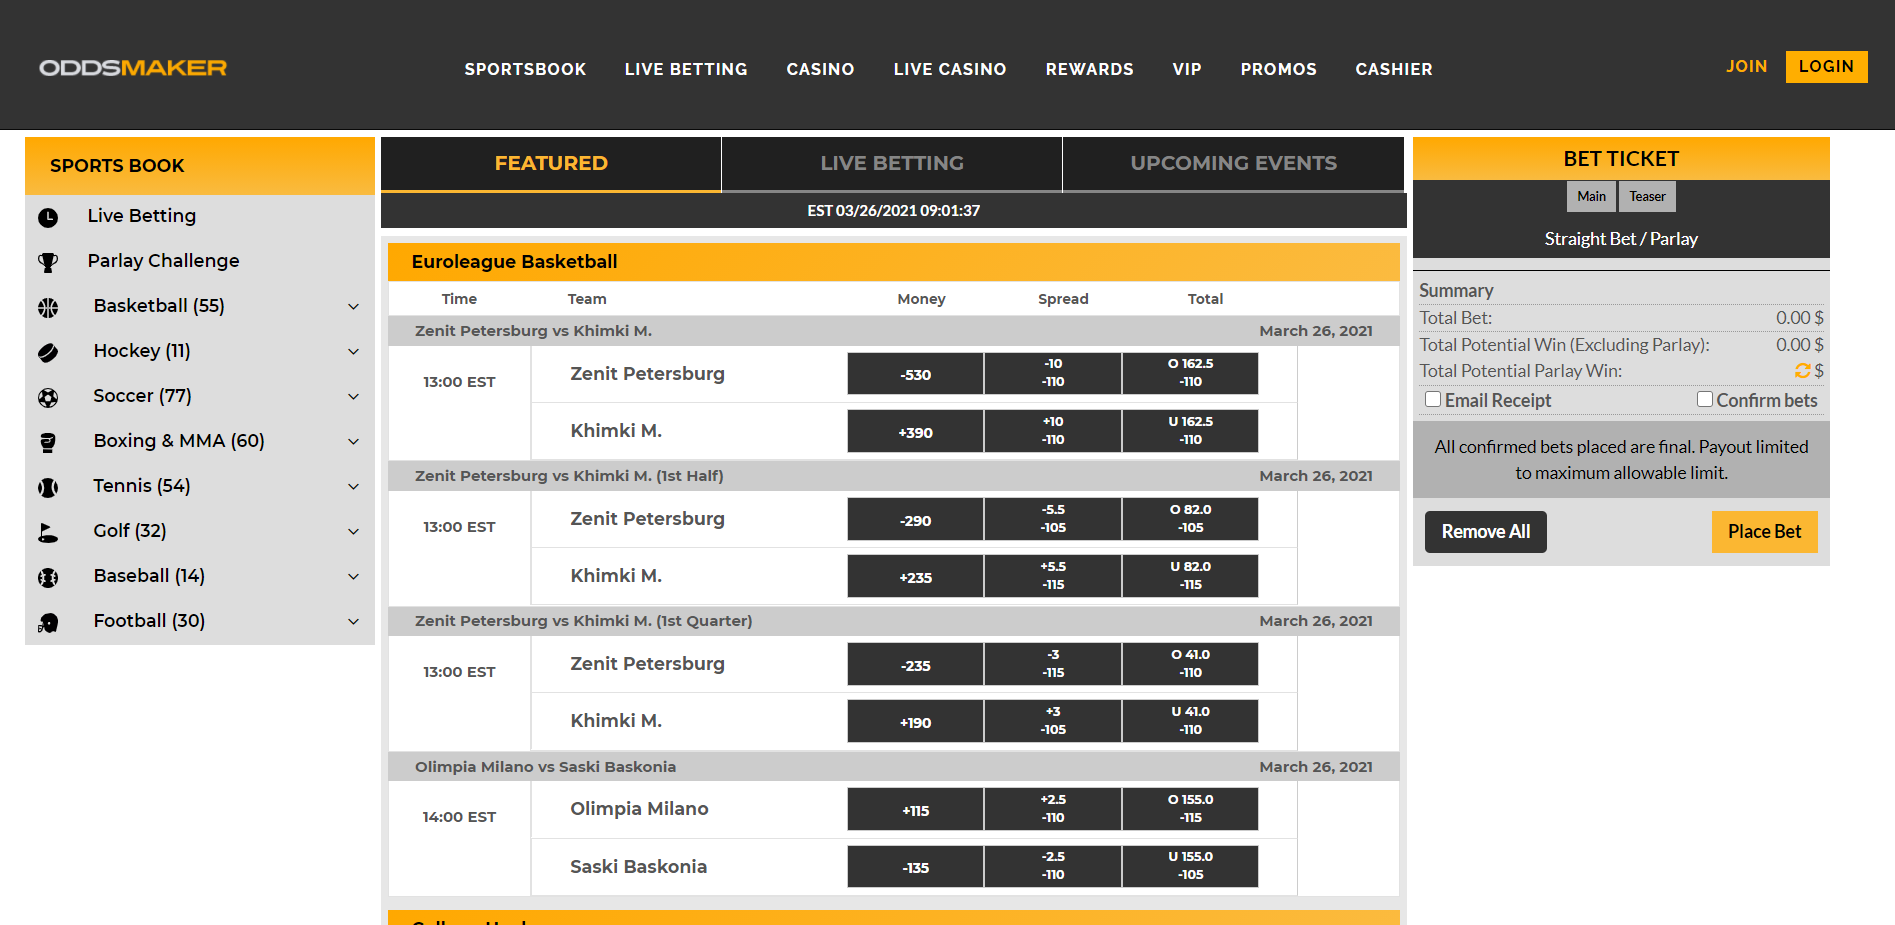Image resolution: width=1895 pixels, height=925 pixels.
Task: Tick the Confirm bets checkbox
Action: coord(1705,400)
